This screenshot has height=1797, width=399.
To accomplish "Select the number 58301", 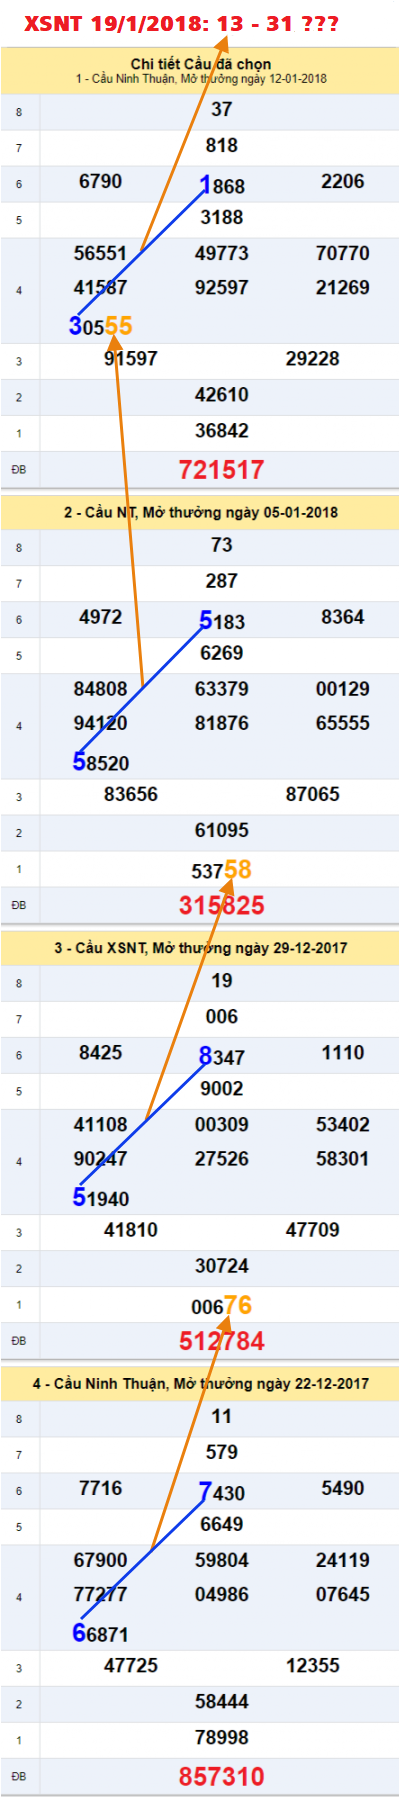I will [343, 1158].
